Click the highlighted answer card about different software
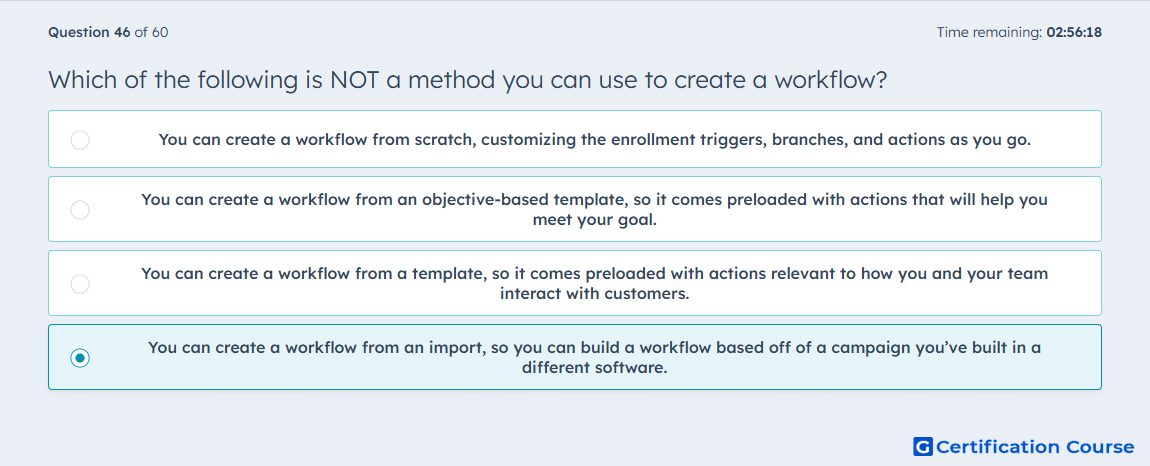 click(x=575, y=357)
